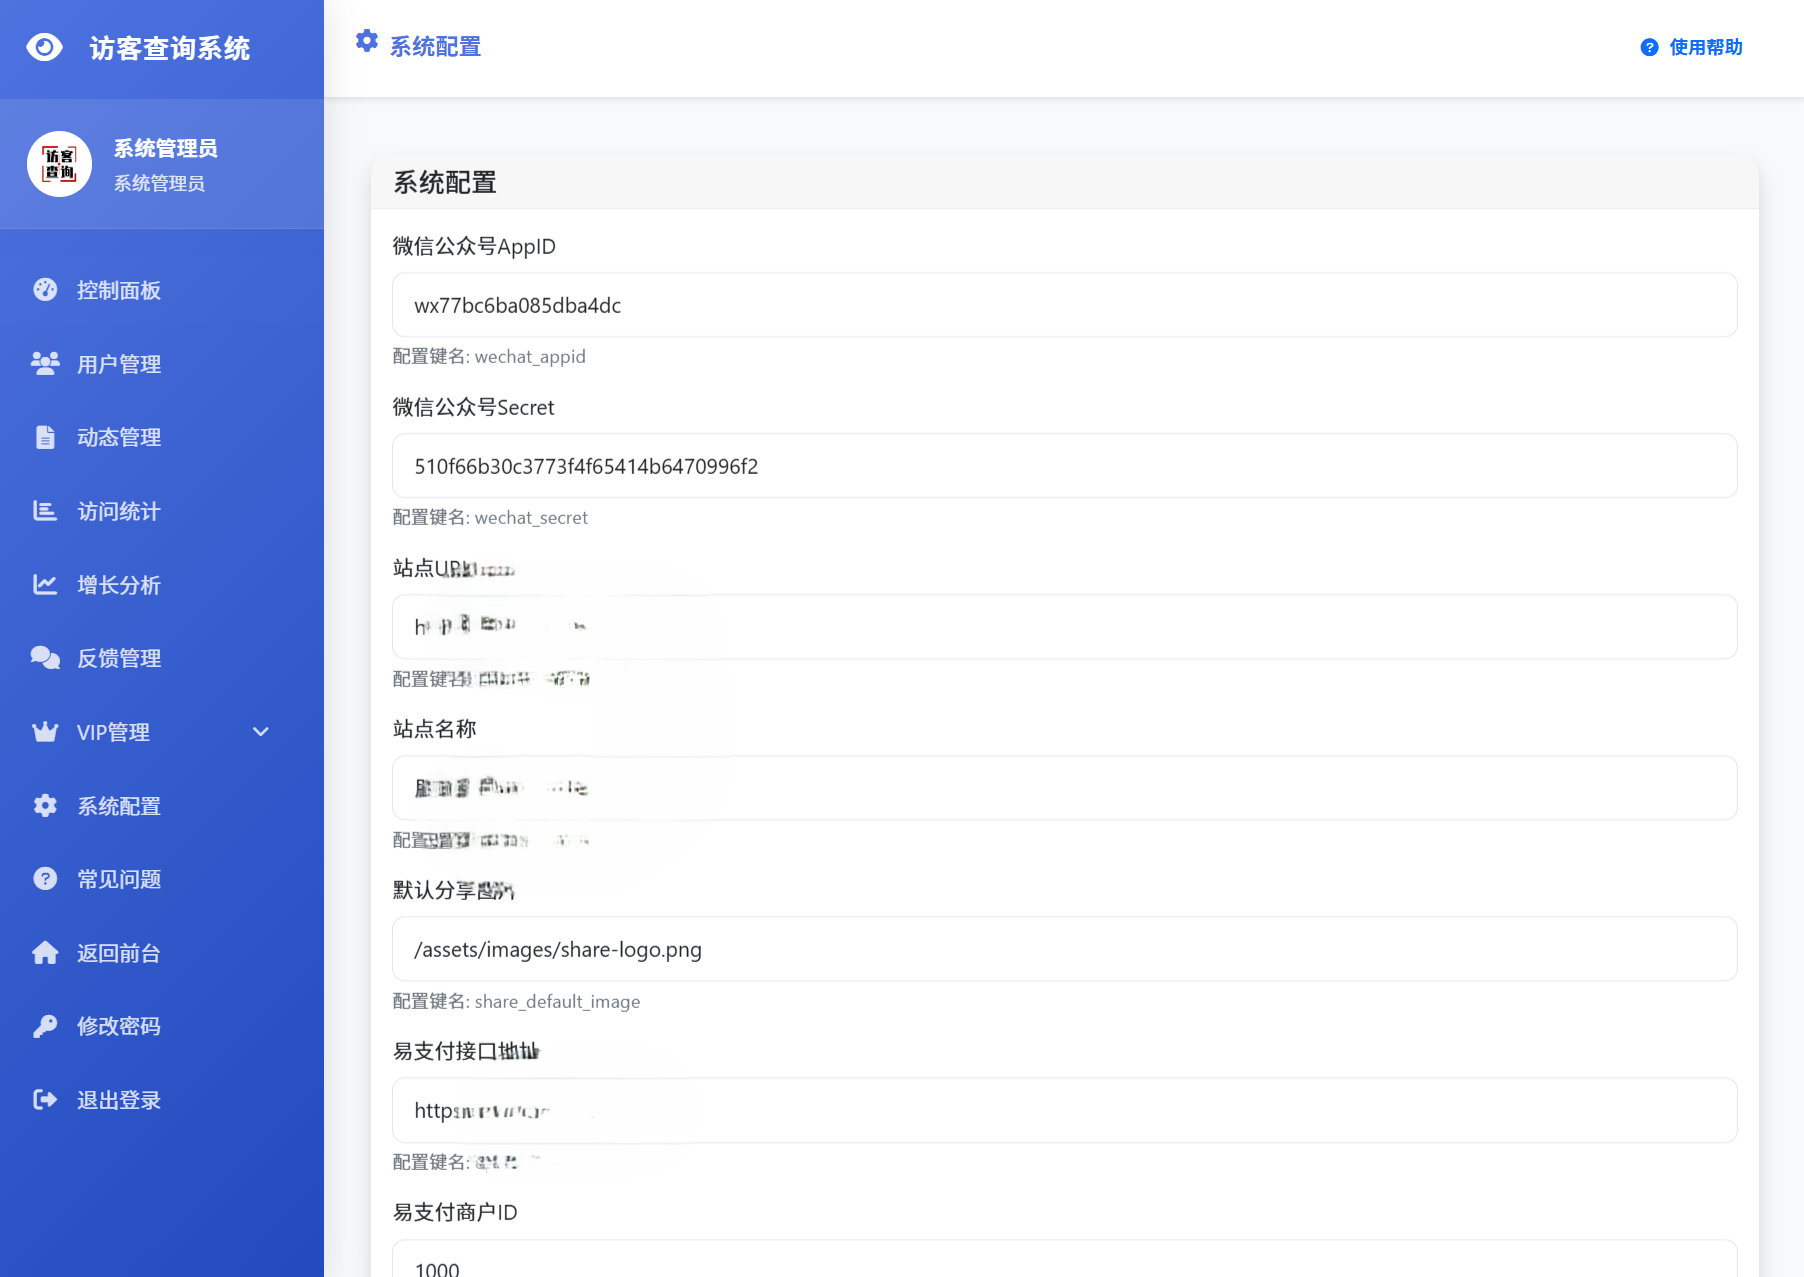Viewport: 1804px width, 1277px height.
Task: Click the 站点名称 field label
Action: (434, 729)
